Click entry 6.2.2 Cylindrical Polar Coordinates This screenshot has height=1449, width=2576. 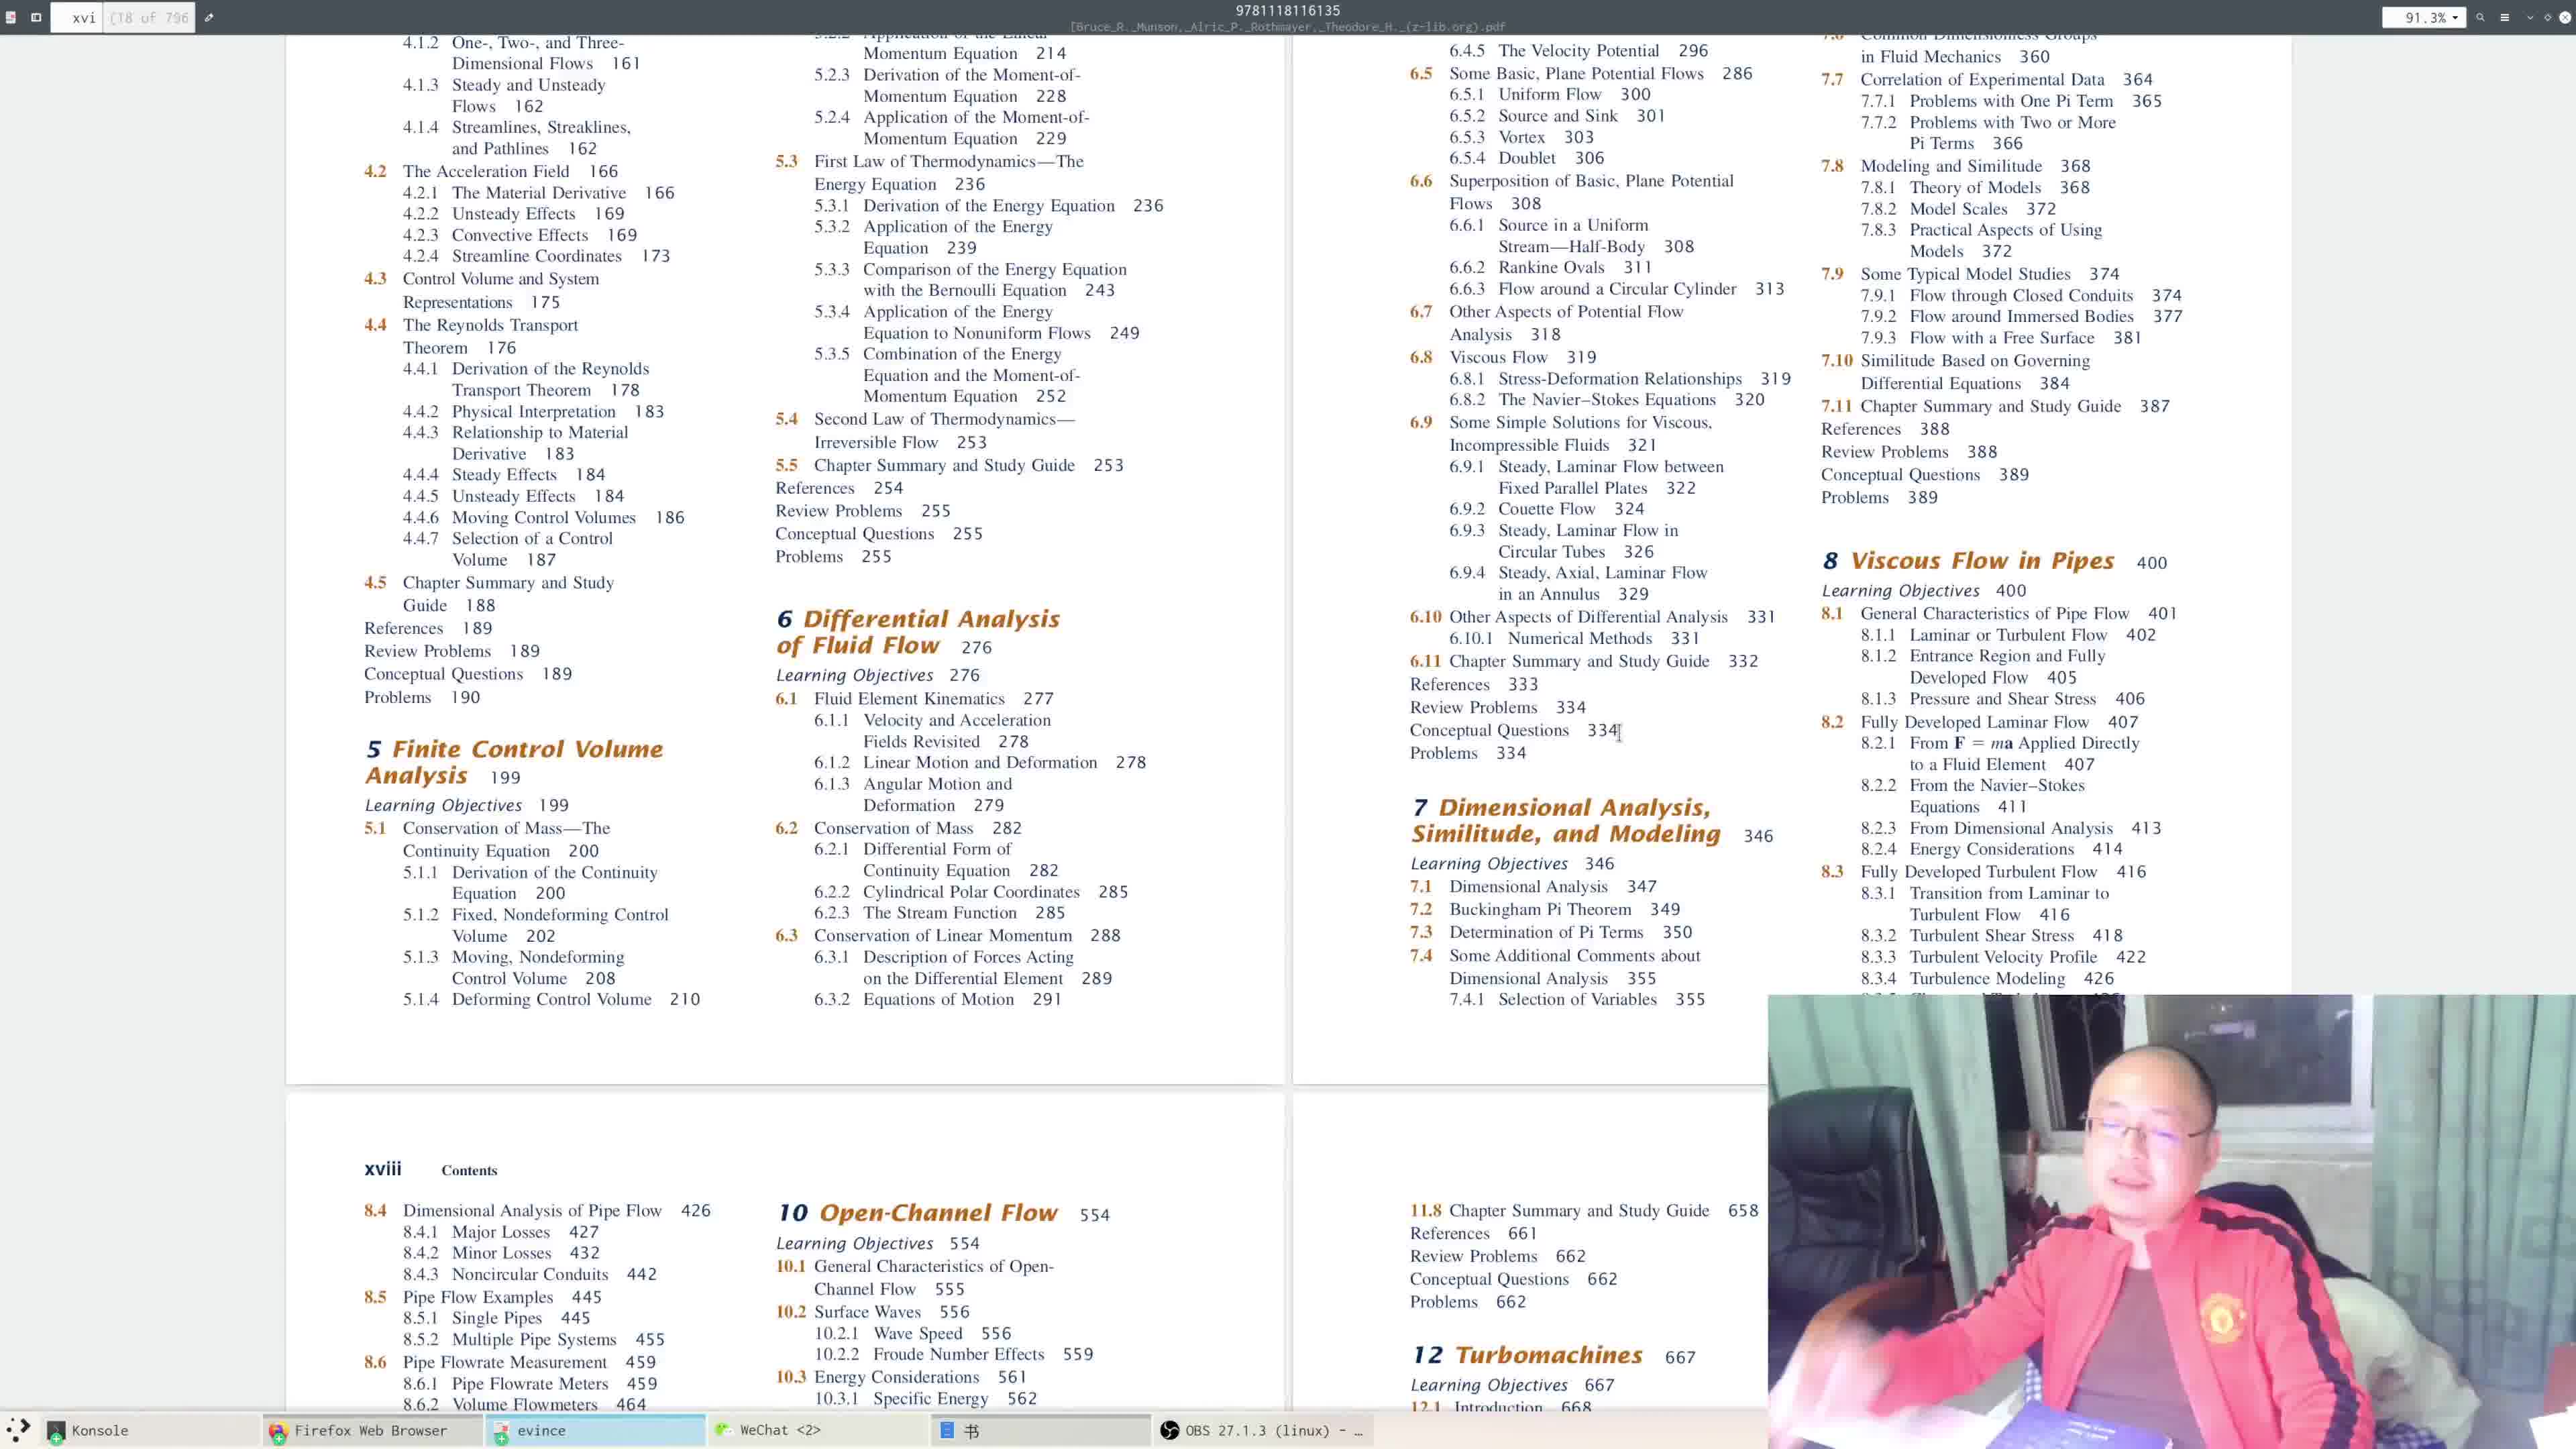point(970,892)
